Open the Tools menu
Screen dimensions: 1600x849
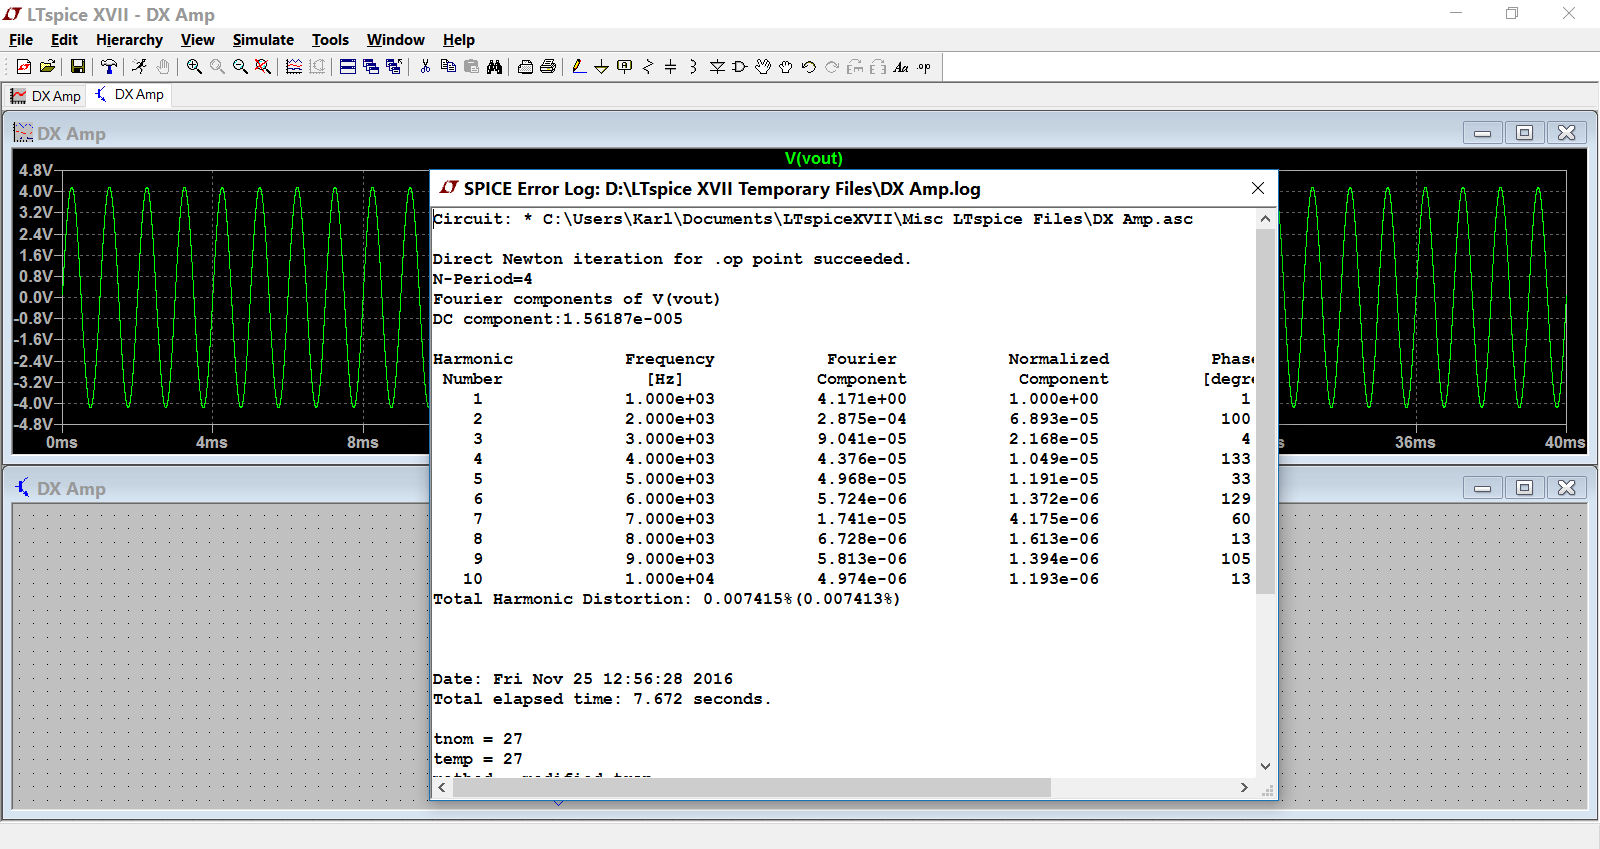tap(330, 40)
